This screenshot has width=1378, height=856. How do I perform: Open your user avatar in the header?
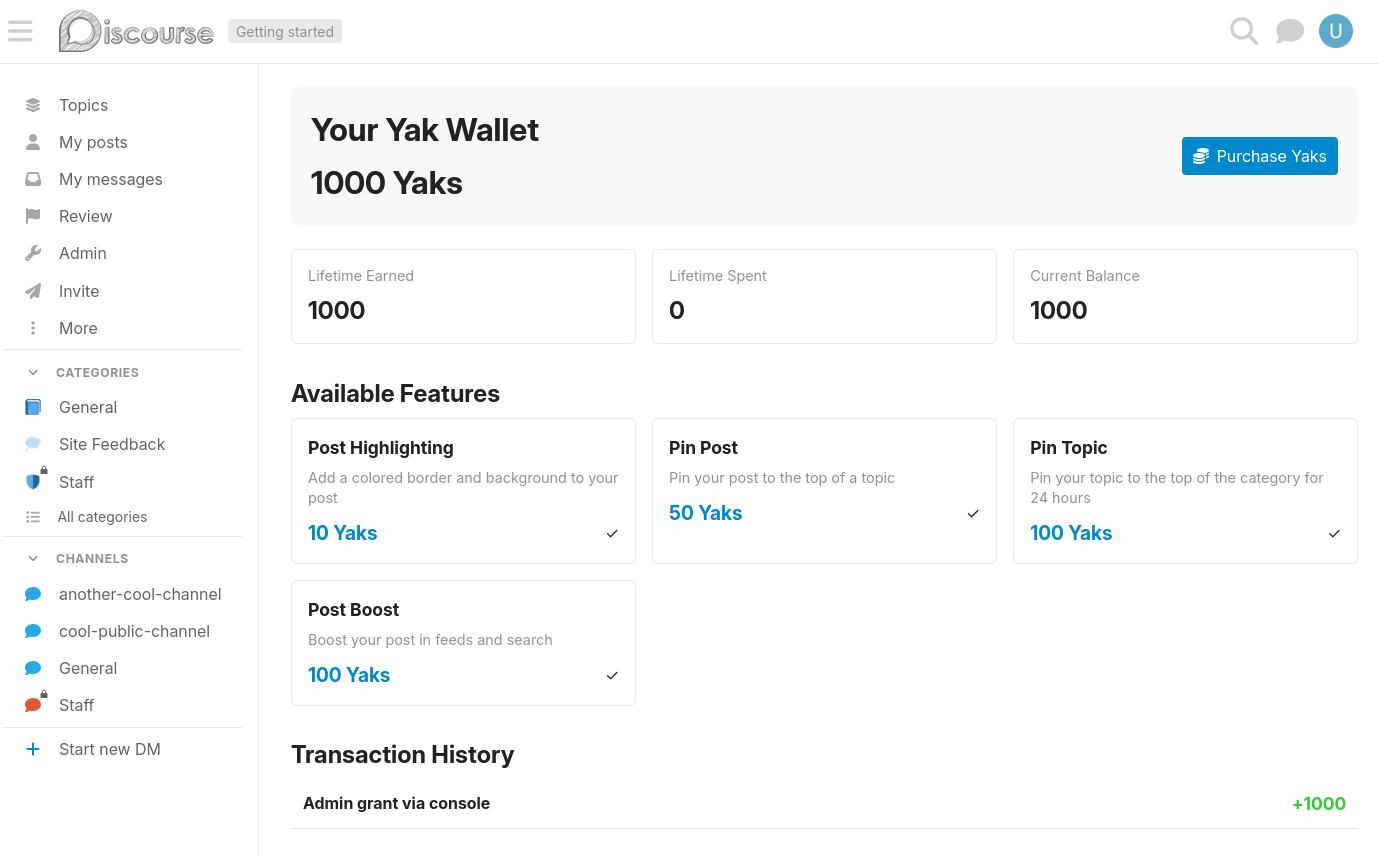coord(1336,31)
